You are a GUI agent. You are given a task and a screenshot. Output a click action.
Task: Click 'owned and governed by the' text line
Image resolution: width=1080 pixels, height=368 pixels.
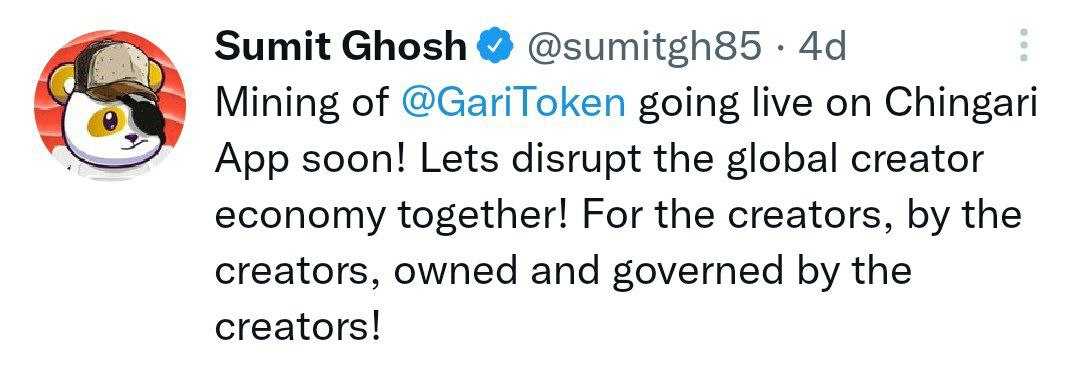(652, 270)
